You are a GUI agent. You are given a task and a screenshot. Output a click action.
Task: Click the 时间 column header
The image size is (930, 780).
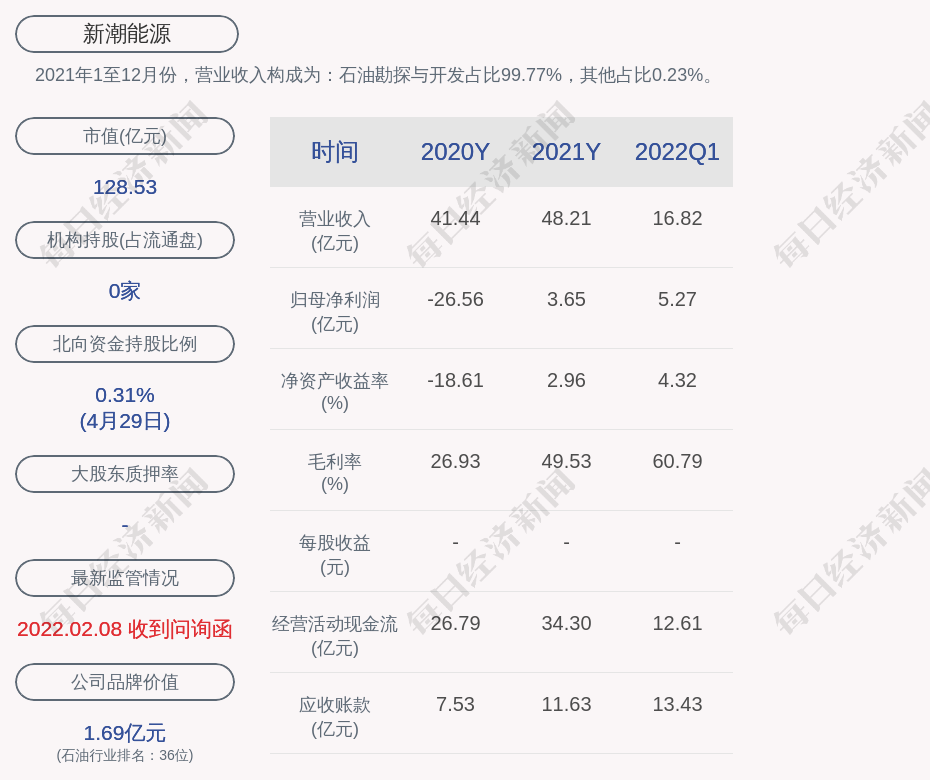pos(335,152)
